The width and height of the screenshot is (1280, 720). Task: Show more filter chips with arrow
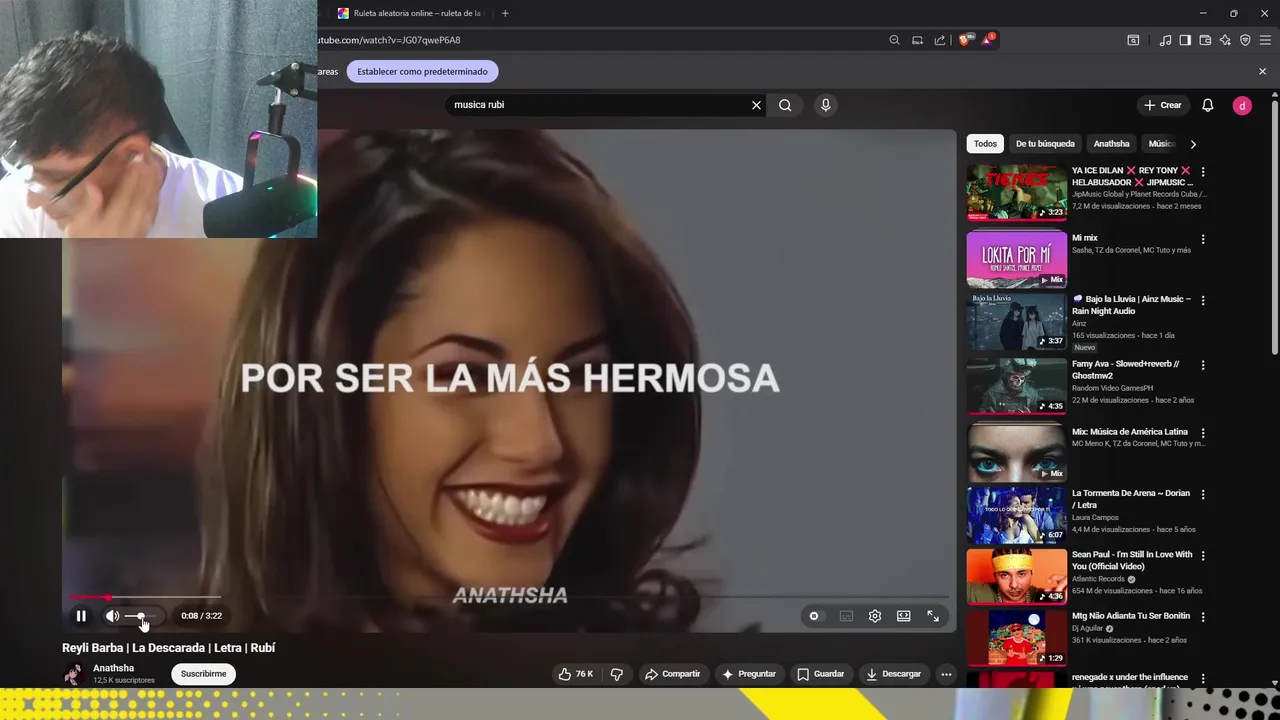point(1192,144)
